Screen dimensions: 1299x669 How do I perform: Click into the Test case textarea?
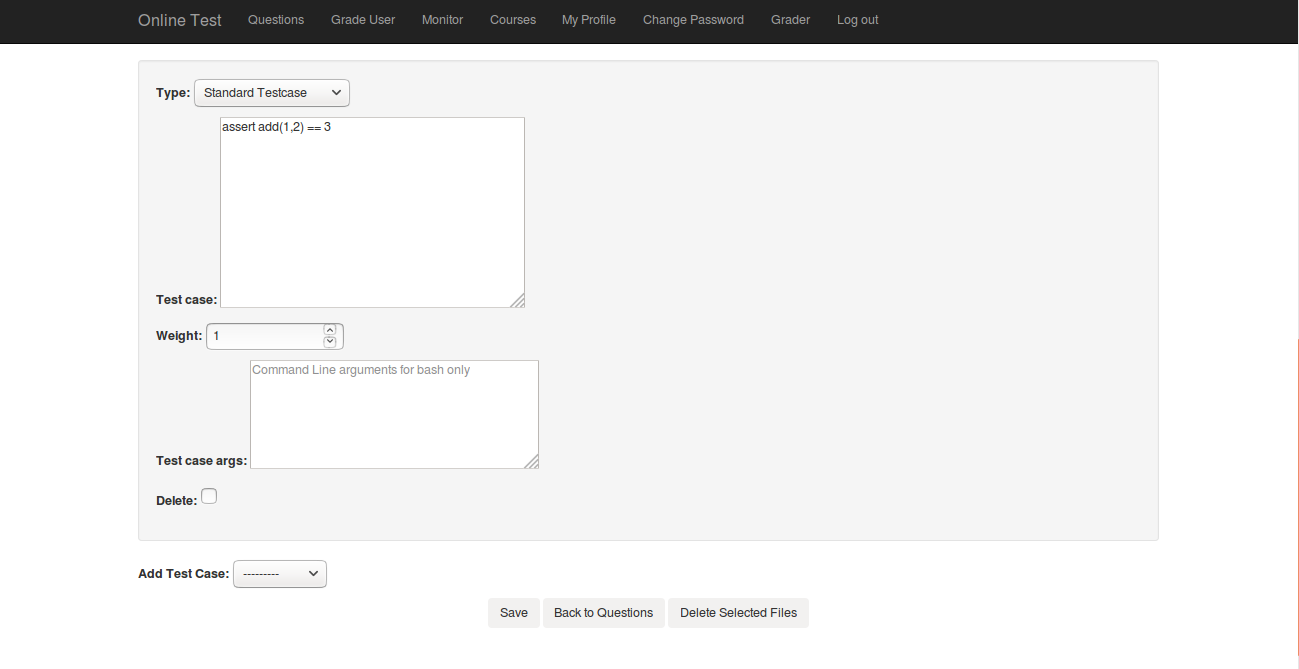click(x=372, y=212)
